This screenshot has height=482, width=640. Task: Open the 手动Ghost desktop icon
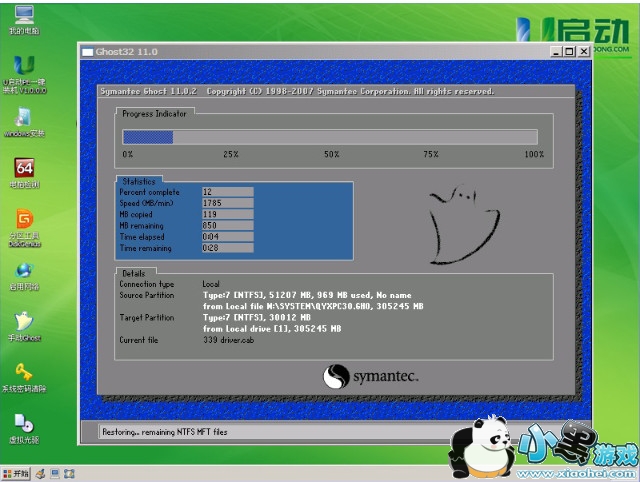pos(24,327)
